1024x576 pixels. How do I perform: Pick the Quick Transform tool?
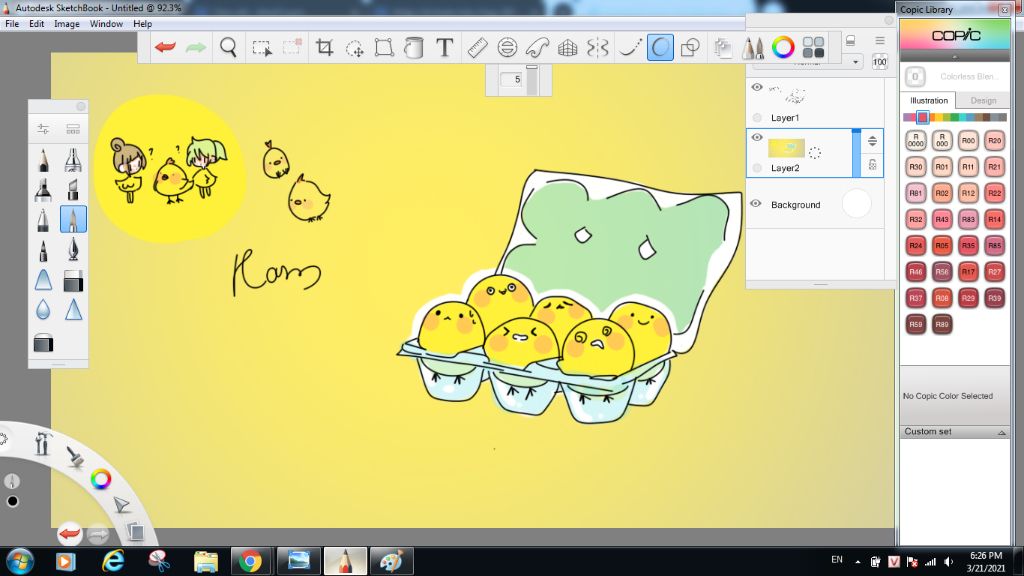pyautogui.click(x=355, y=48)
